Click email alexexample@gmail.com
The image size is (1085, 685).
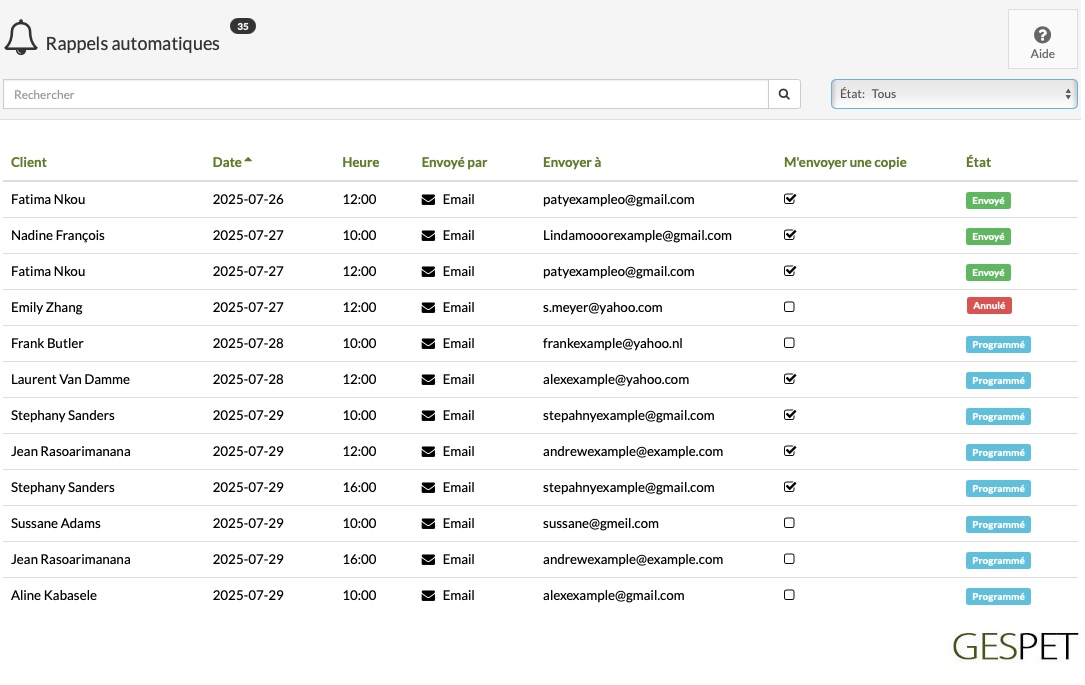(613, 596)
